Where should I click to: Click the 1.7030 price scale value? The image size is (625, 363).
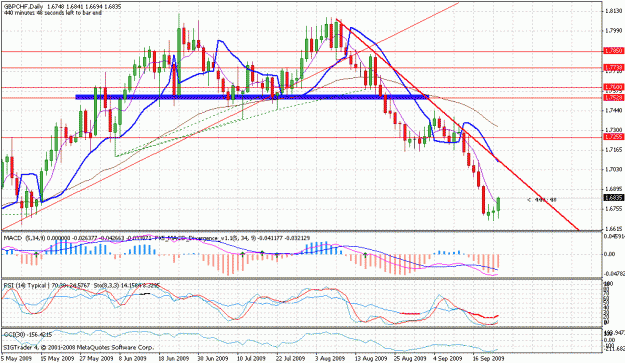tap(613, 169)
